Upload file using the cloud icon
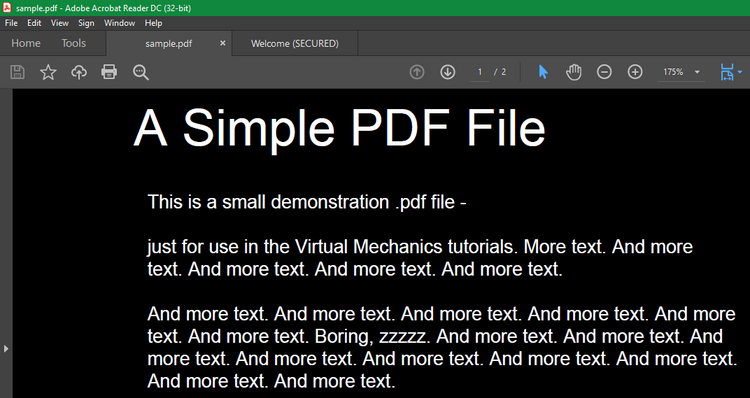Screen dimensions: 750x398 [78, 72]
